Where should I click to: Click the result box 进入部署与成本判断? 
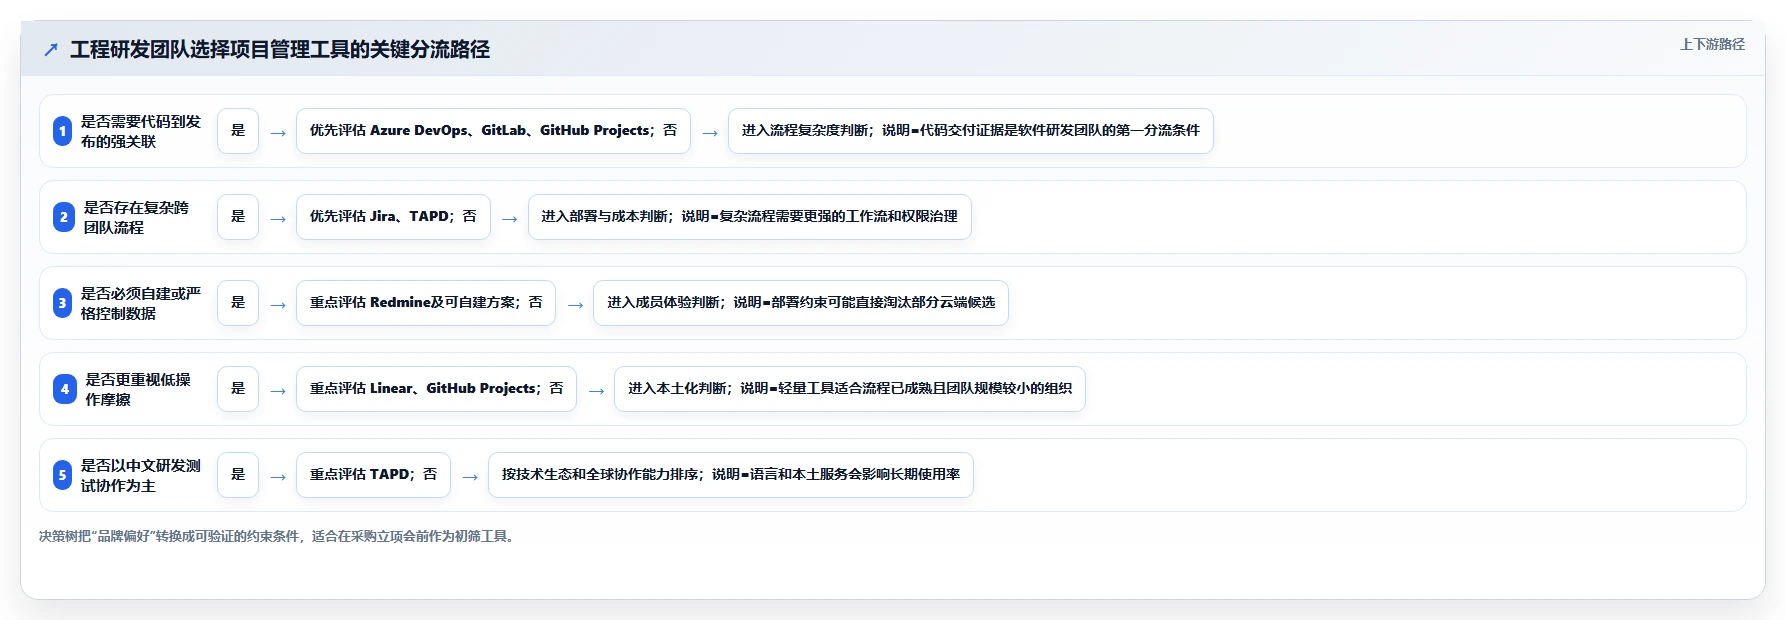[750, 217]
